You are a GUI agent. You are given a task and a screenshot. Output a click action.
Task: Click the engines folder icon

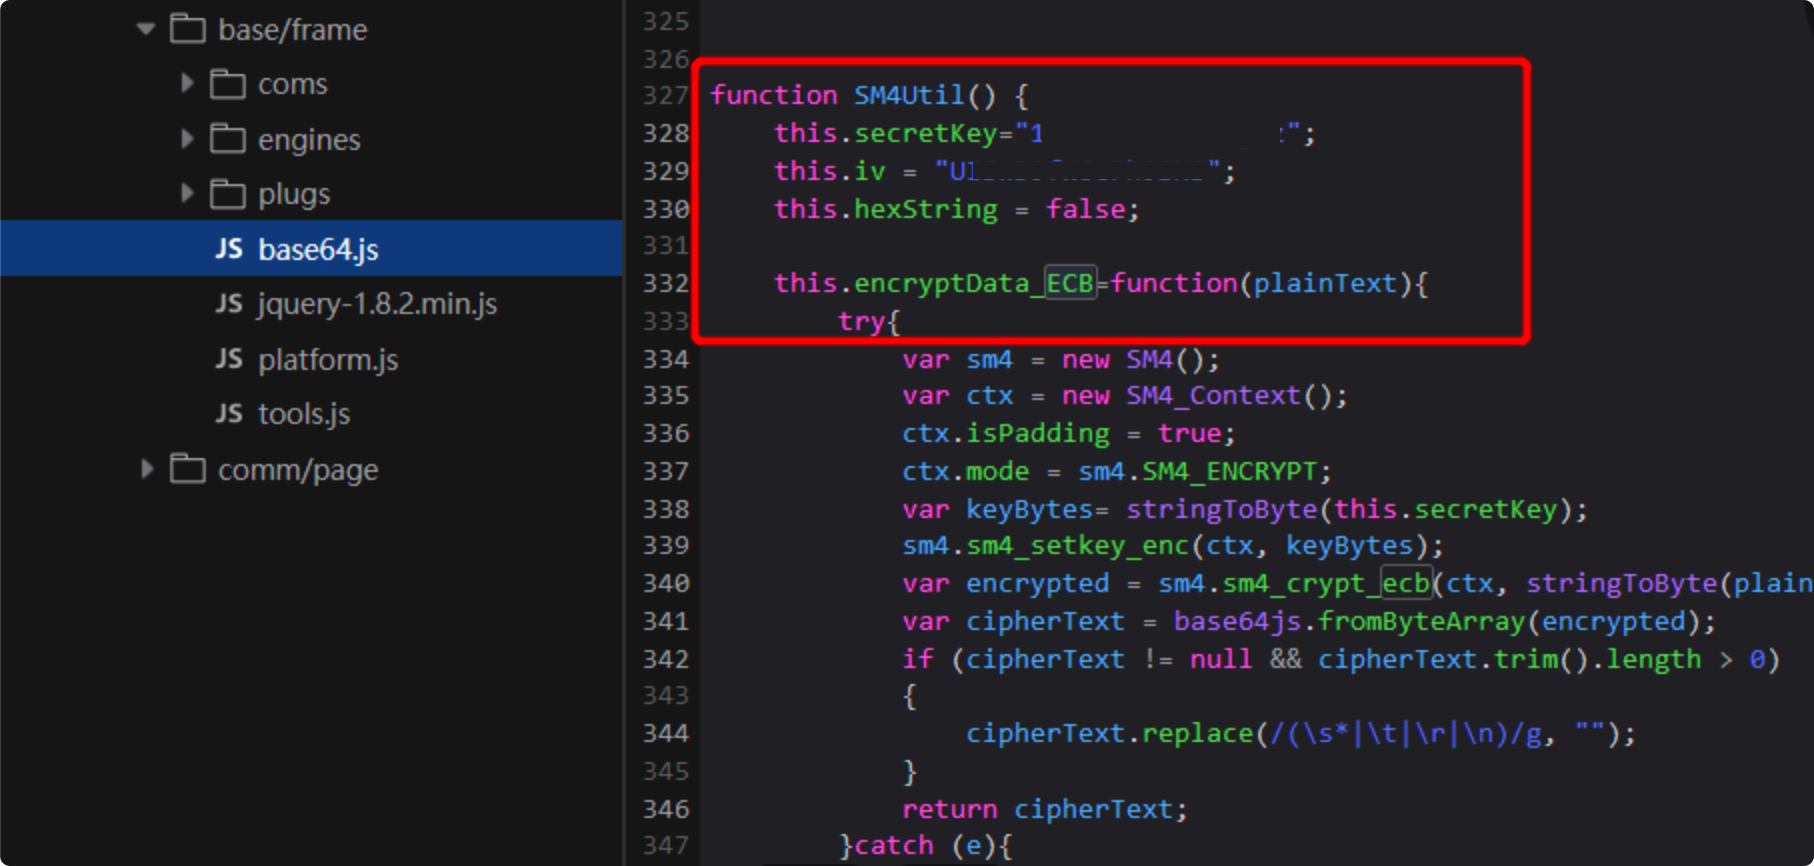tap(227, 139)
